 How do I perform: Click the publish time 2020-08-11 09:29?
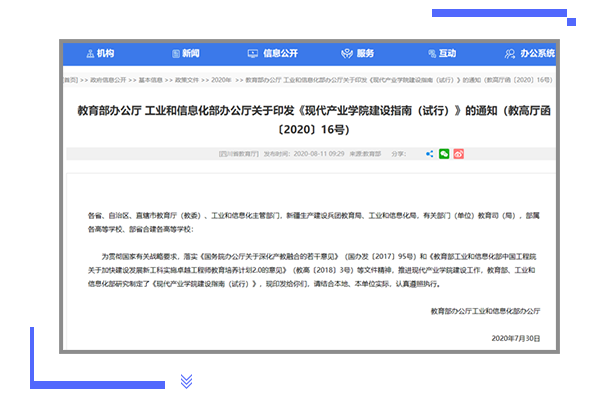point(319,154)
